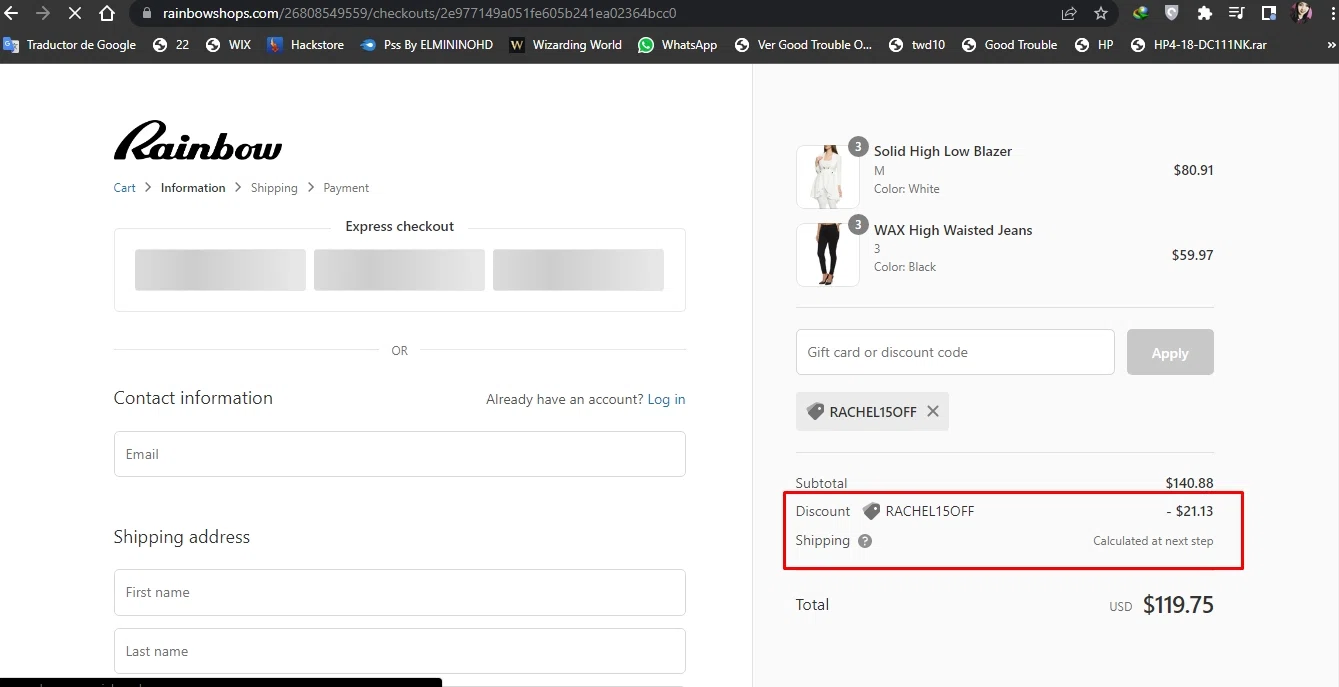Open the extensions puzzle piece menu

(x=1205, y=14)
